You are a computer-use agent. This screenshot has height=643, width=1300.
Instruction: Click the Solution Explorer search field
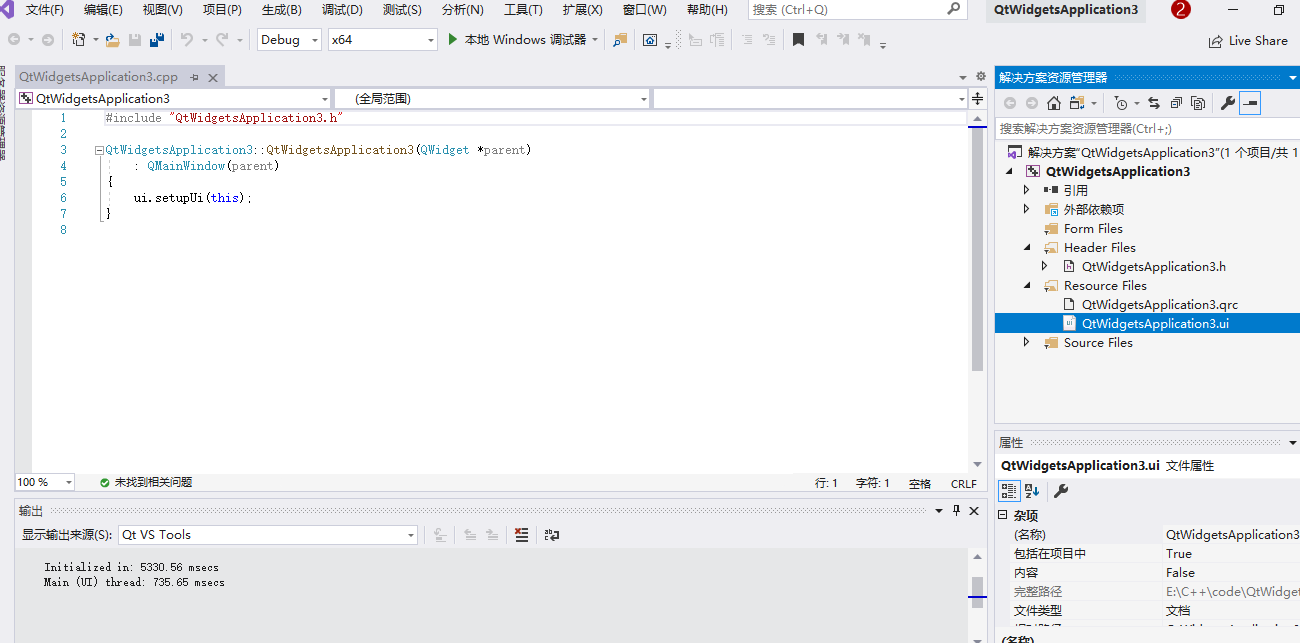[x=1147, y=128]
